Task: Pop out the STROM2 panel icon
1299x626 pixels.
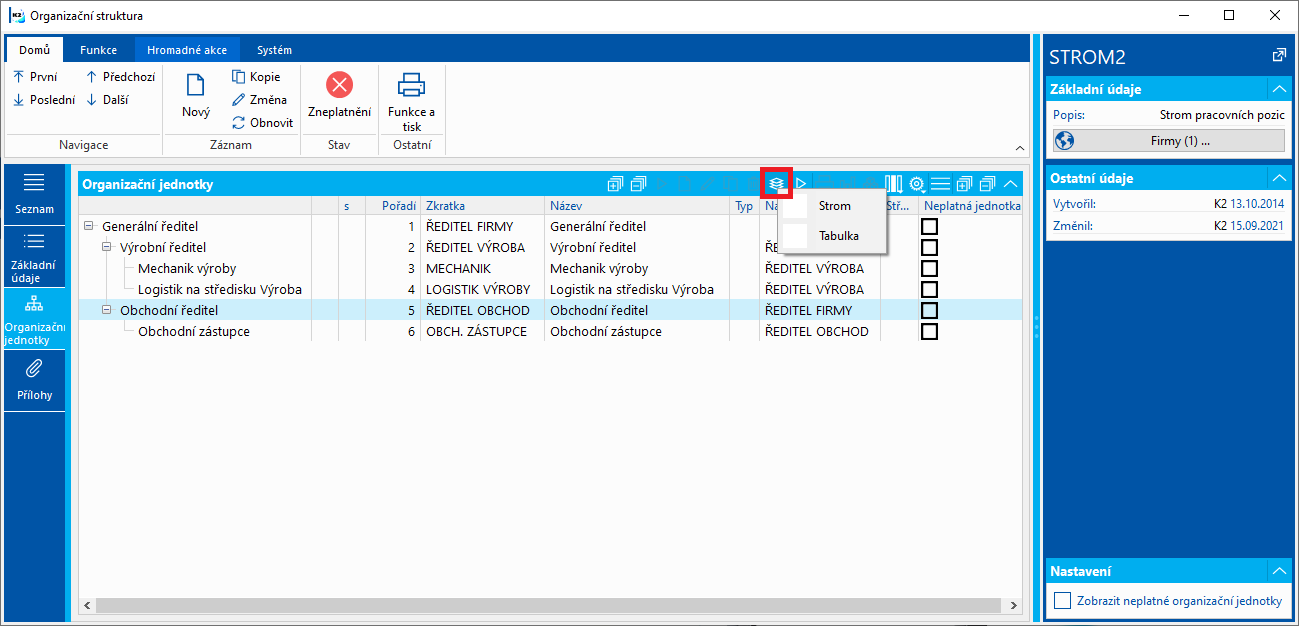Action: tap(1278, 56)
